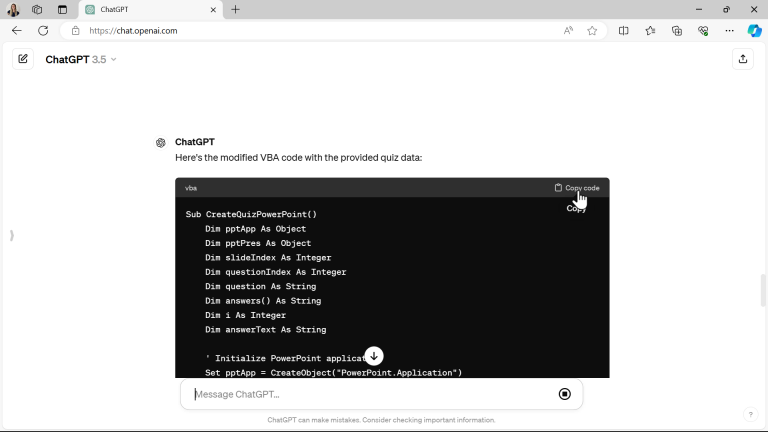Share the conversation with the upload icon
The image size is (768, 432).
743,59
